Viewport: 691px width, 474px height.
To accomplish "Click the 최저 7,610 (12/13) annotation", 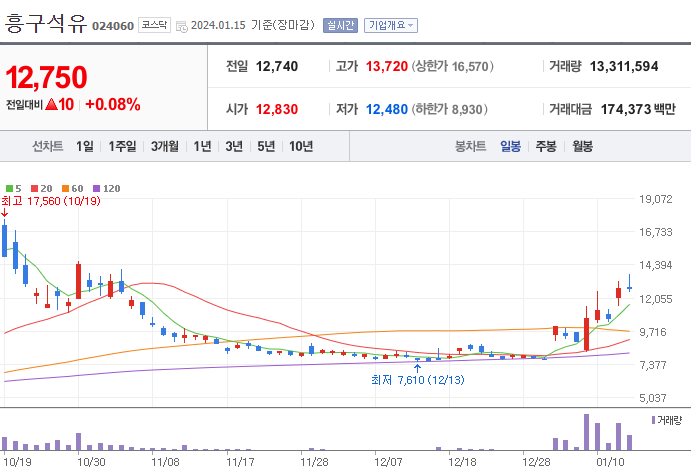I will (x=418, y=380).
